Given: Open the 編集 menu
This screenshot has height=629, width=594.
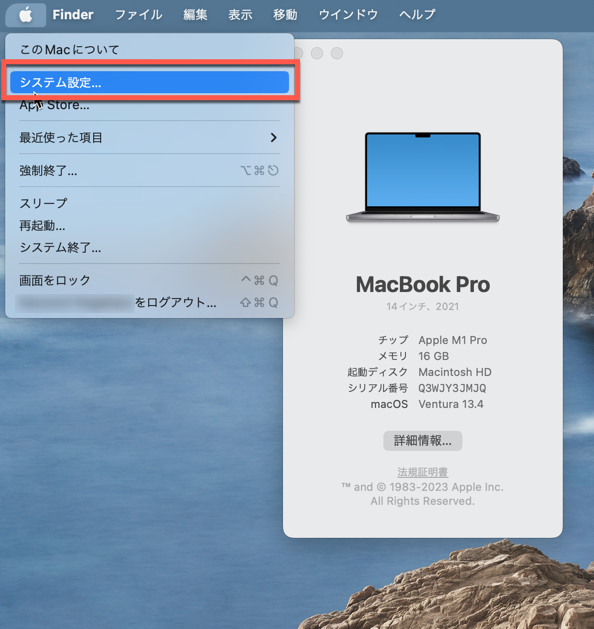Looking at the screenshot, I should coord(195,15).
